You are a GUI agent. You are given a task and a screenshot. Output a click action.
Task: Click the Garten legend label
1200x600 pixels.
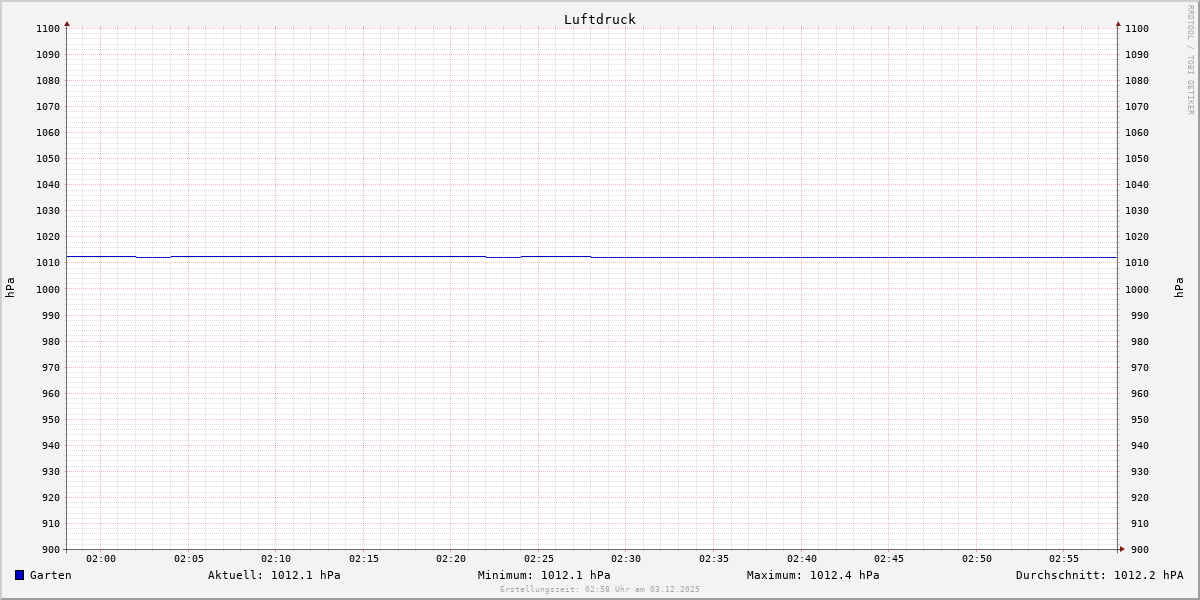(50, 575)
